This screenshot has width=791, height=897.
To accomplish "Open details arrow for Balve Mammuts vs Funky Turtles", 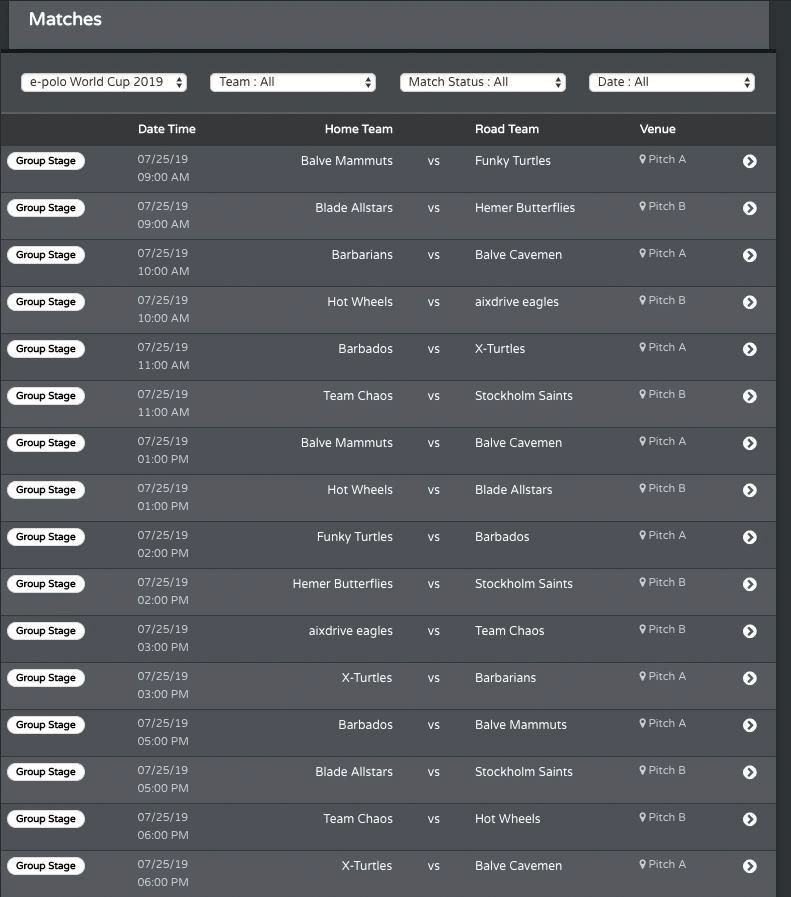I will pyautogui.click(x=750, y=161).
